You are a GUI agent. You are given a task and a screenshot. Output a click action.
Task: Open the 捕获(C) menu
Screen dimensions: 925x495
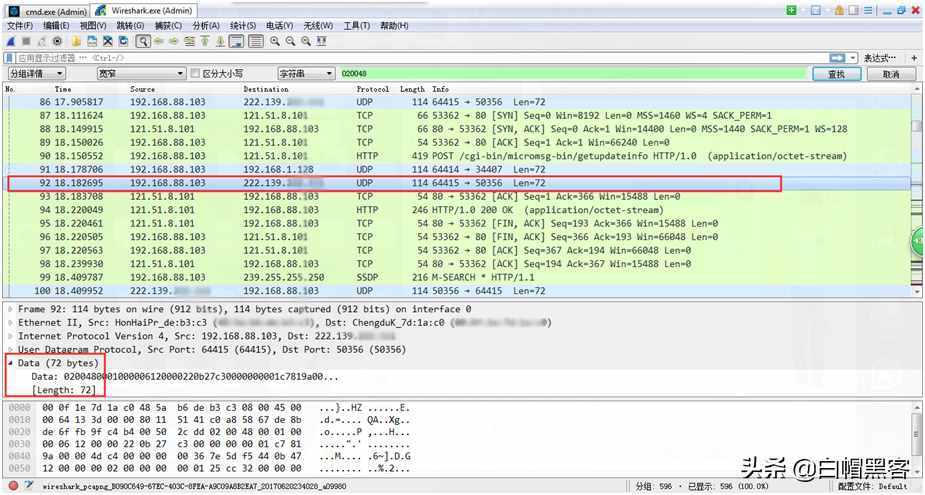coord(168,25)
